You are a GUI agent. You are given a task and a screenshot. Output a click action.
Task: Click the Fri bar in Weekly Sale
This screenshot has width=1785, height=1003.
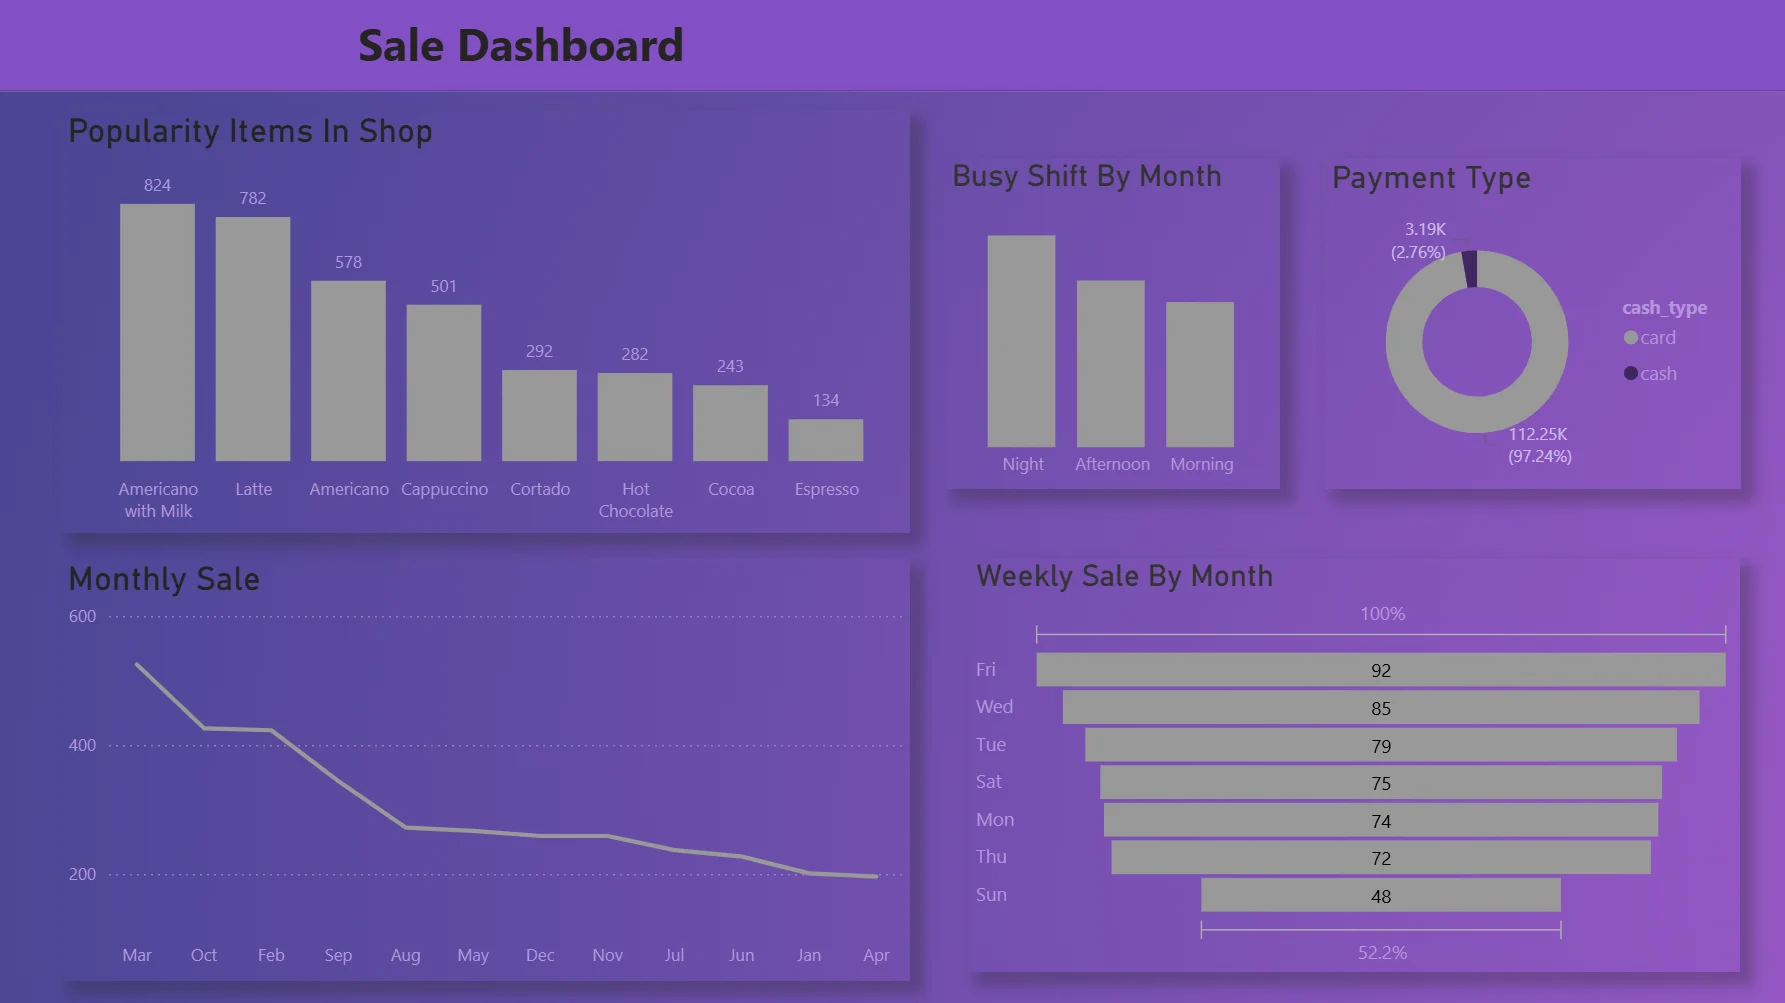click(1380, 670)
